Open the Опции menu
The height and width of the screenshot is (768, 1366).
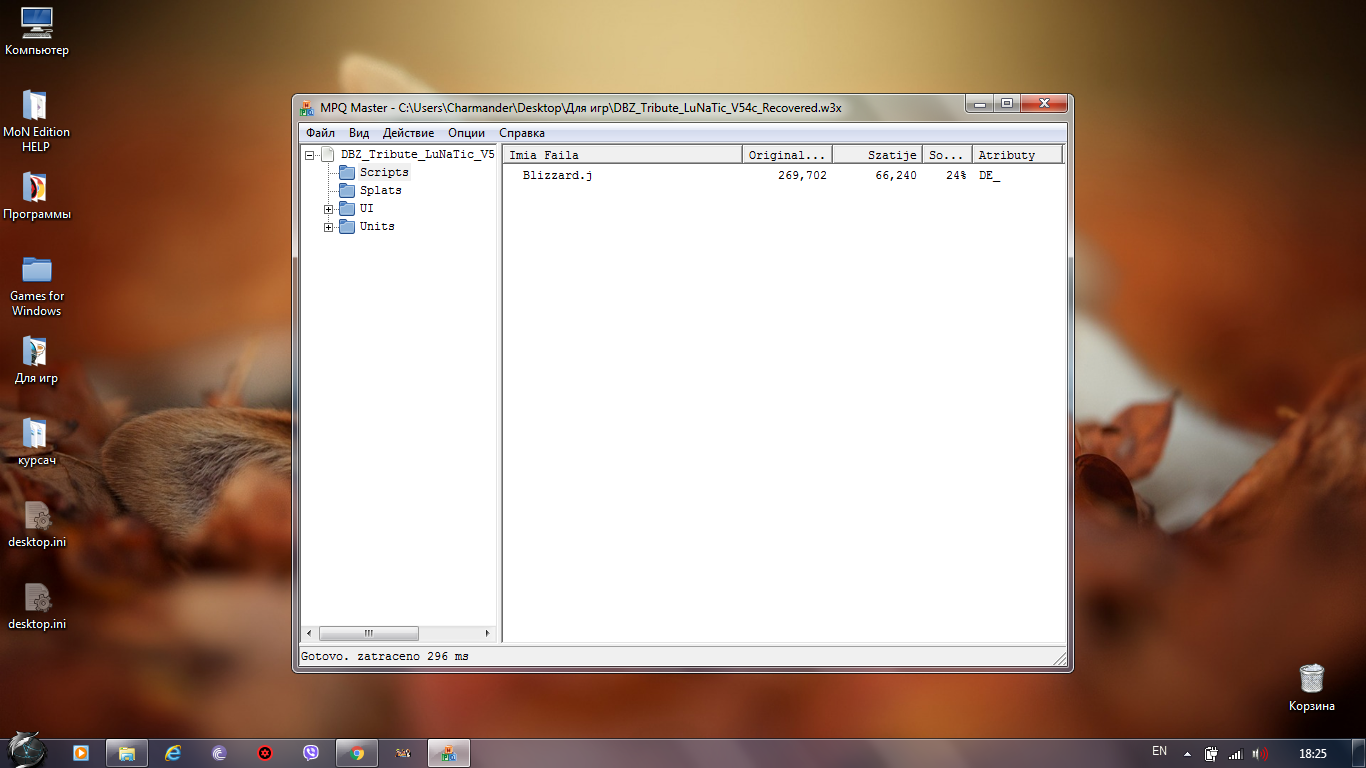click(x=466, y=133)
